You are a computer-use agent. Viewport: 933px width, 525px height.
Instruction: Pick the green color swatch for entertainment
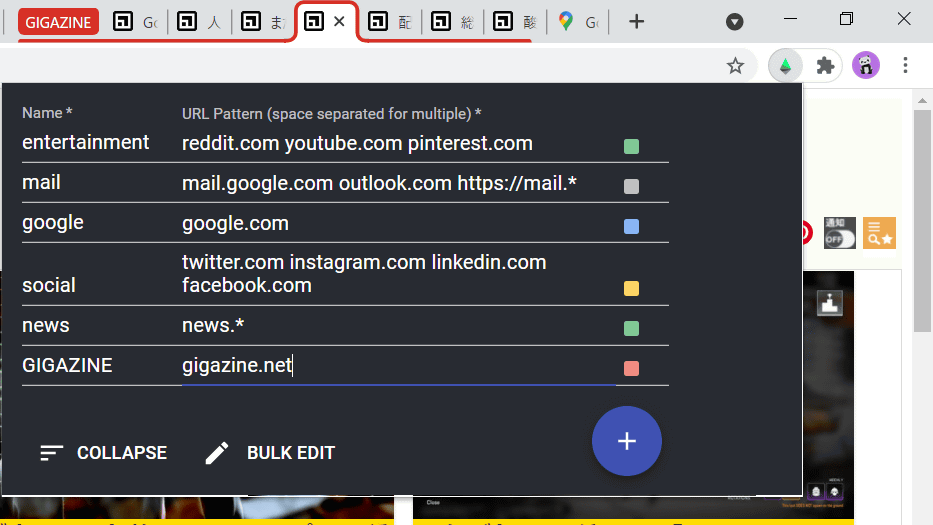[x=631, y=146]
